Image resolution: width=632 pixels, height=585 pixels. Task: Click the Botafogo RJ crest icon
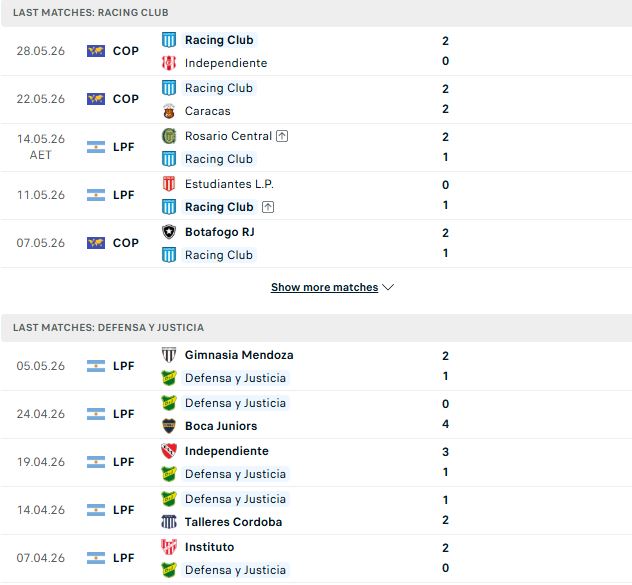[168, 232]
